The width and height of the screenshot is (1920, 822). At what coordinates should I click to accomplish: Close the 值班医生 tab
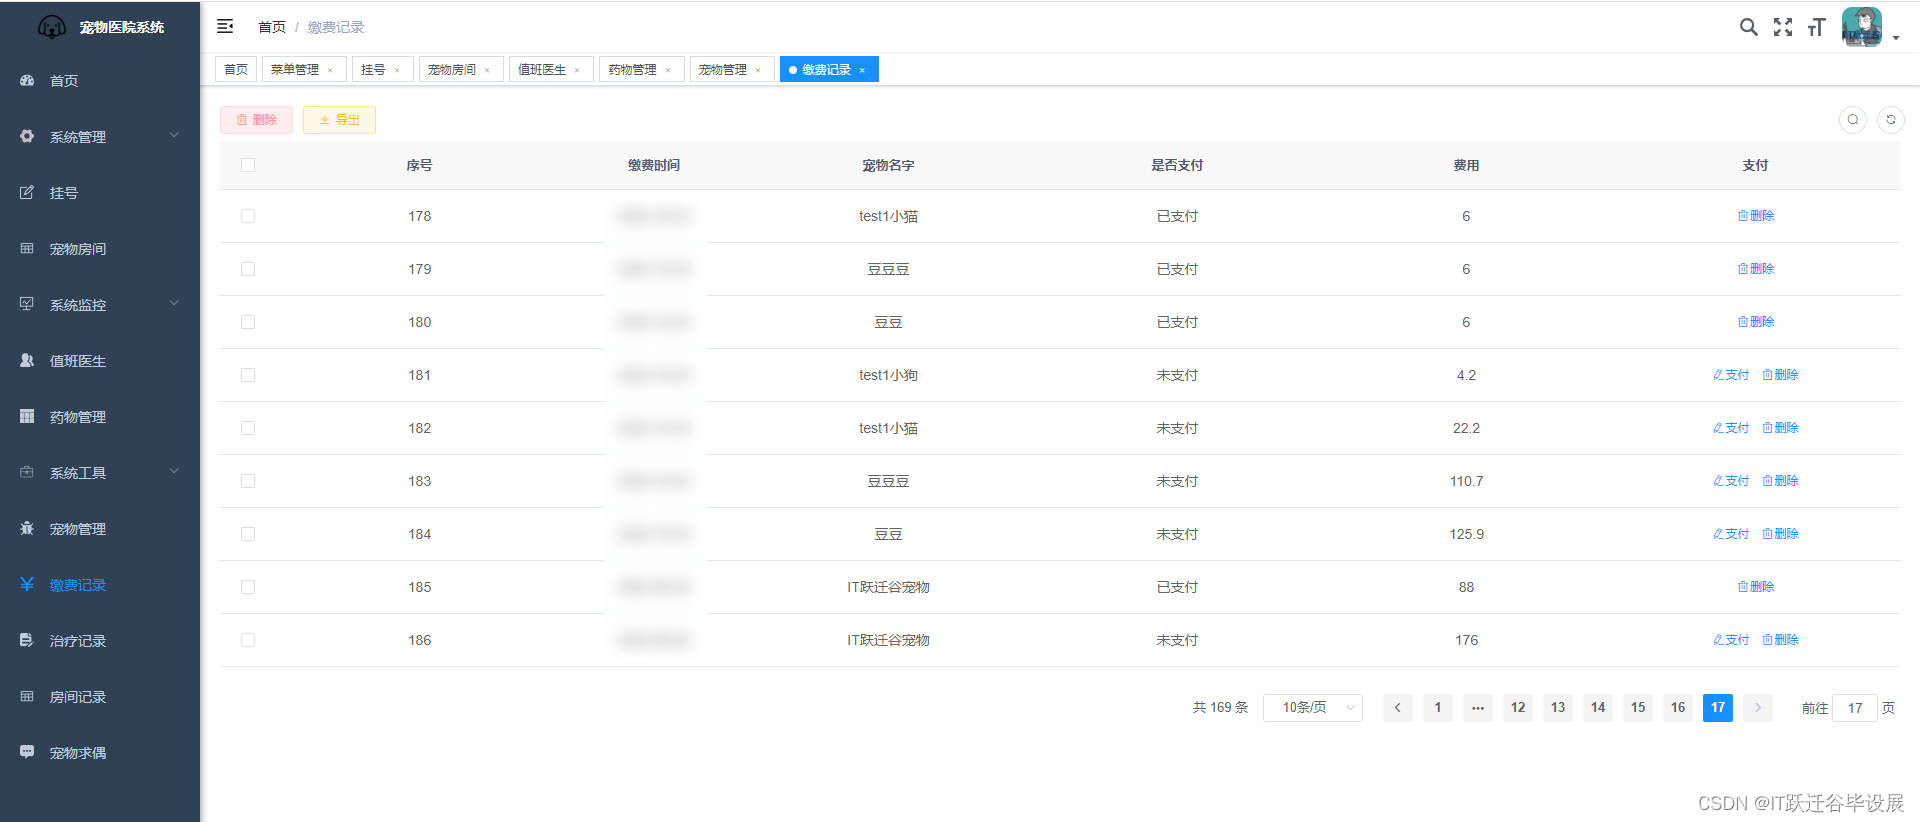pyautogui.click(x=577, y=70)
